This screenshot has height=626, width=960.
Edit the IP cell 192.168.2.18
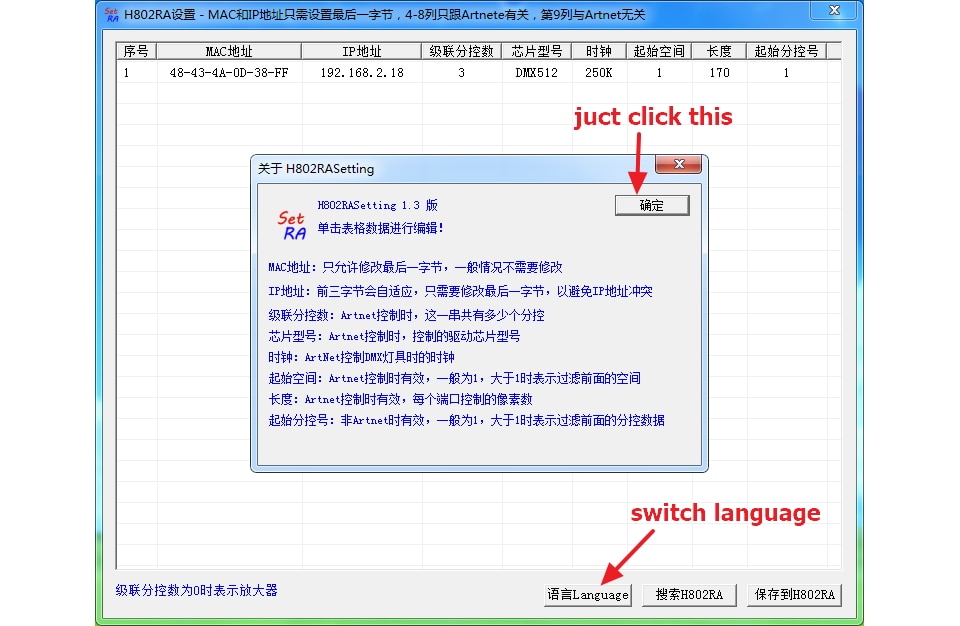pos(362,73)
